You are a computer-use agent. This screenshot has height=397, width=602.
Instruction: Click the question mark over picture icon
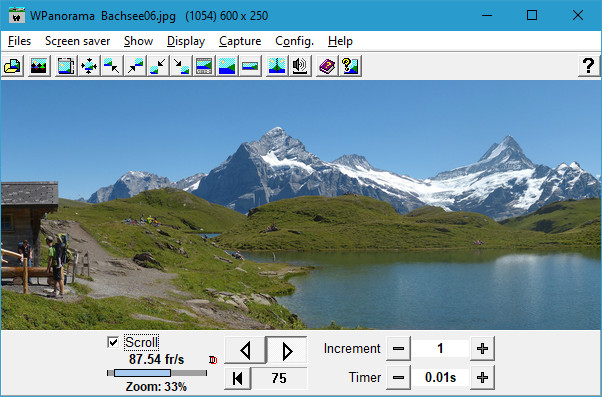350,66
